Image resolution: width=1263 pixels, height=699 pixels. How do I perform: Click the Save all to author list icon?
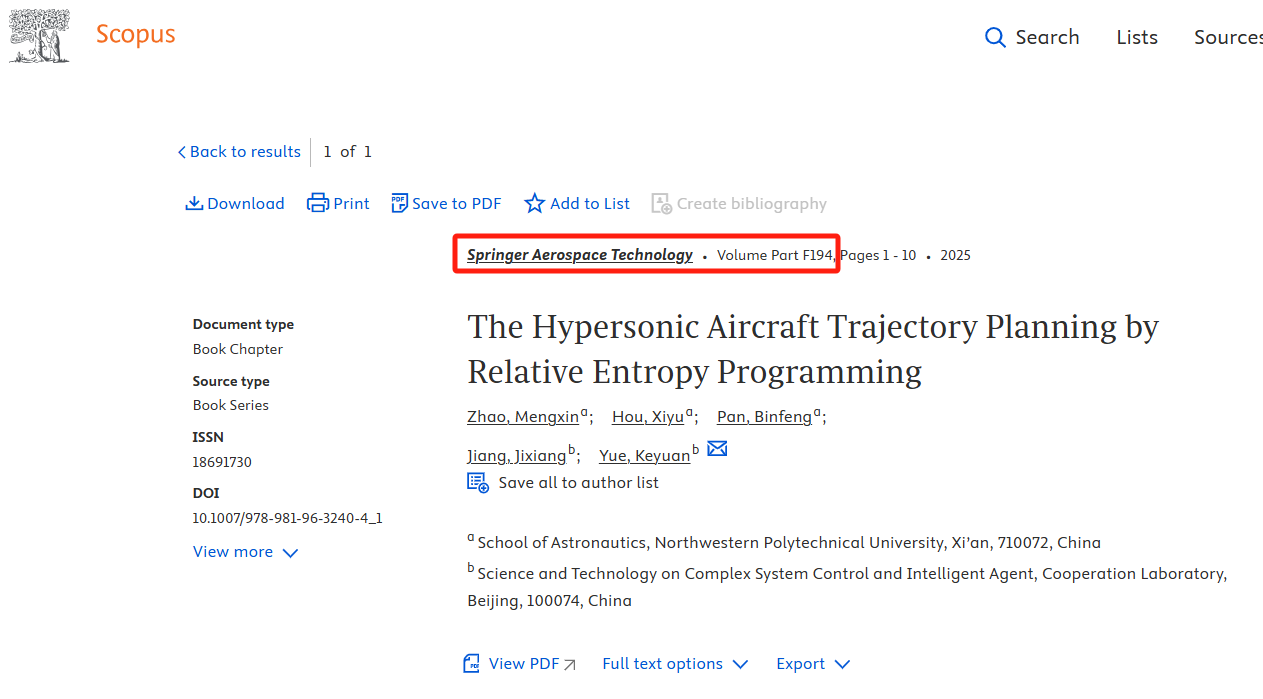[x=478, y=483]
